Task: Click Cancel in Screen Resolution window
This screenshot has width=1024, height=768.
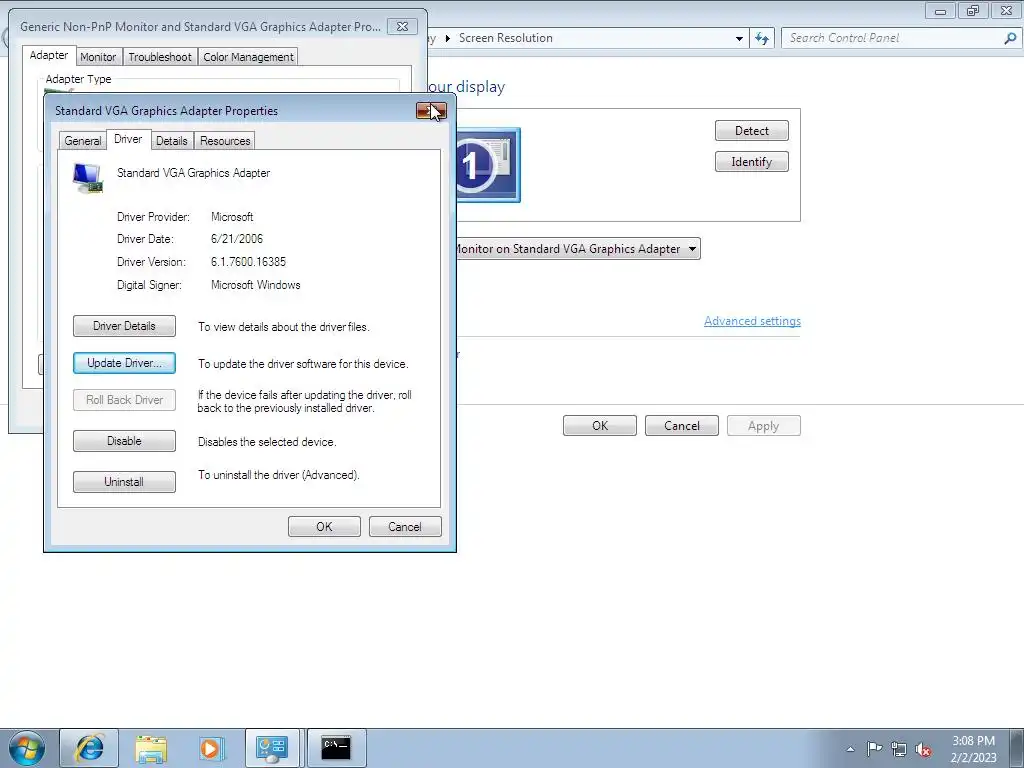Action: [x=682, y=426]
